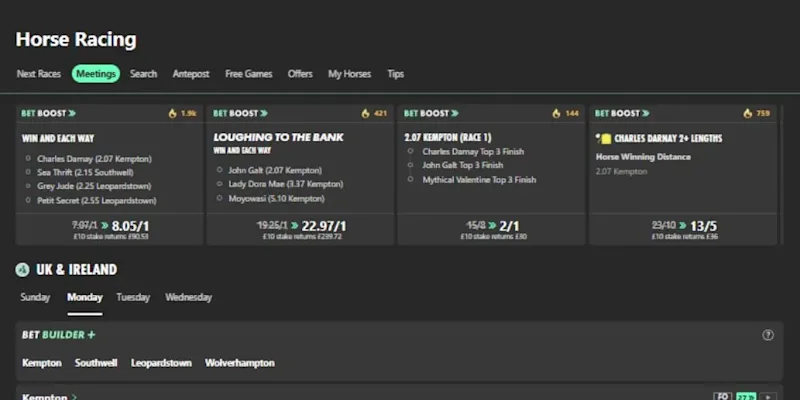Click Horse Winning Distance label

643,157
